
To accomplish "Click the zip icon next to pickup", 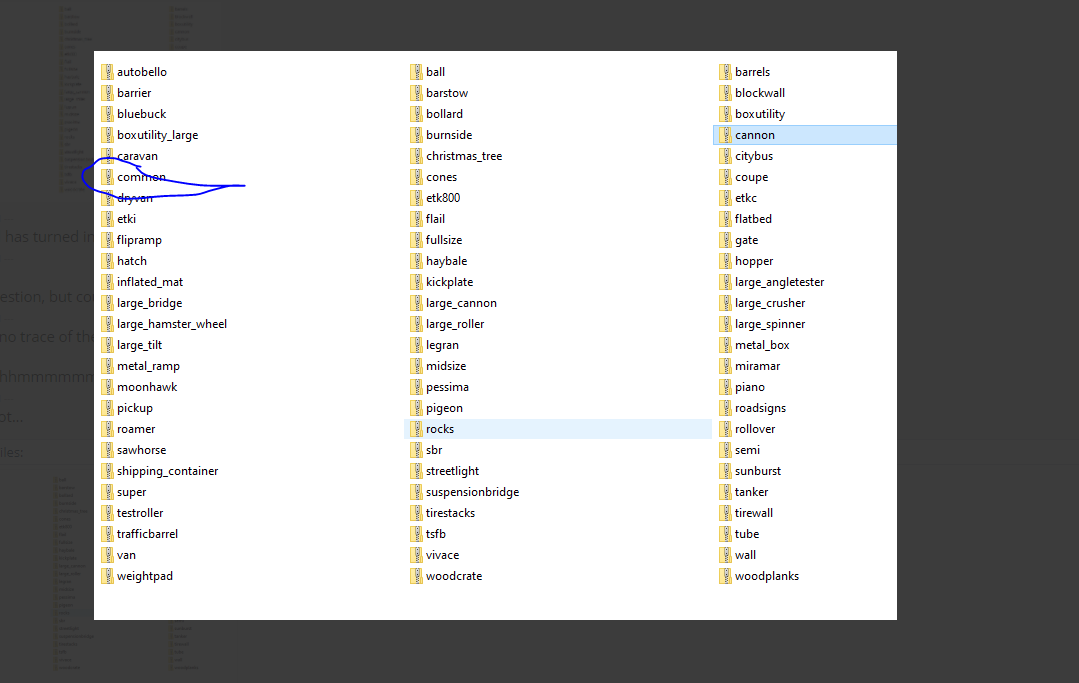I will [x=107, y=409].
